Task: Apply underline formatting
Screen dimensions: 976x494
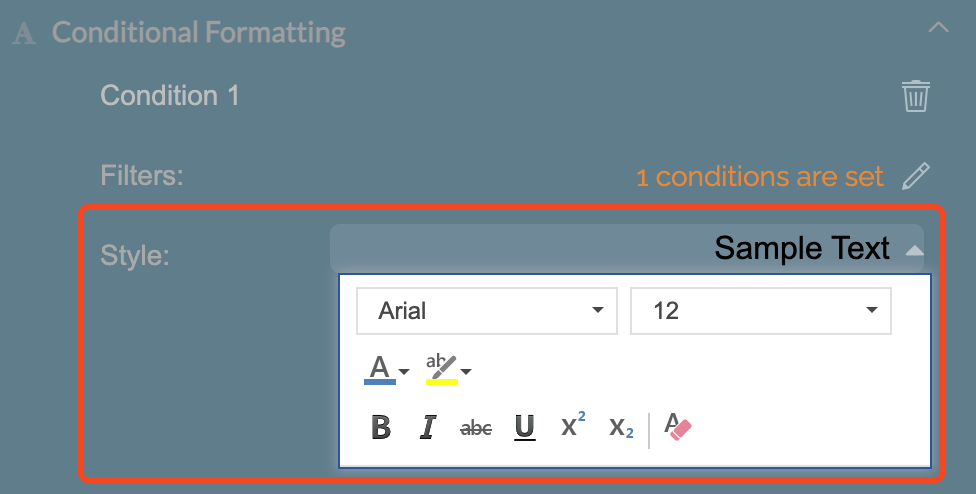Action: click(x=524, y=428)
